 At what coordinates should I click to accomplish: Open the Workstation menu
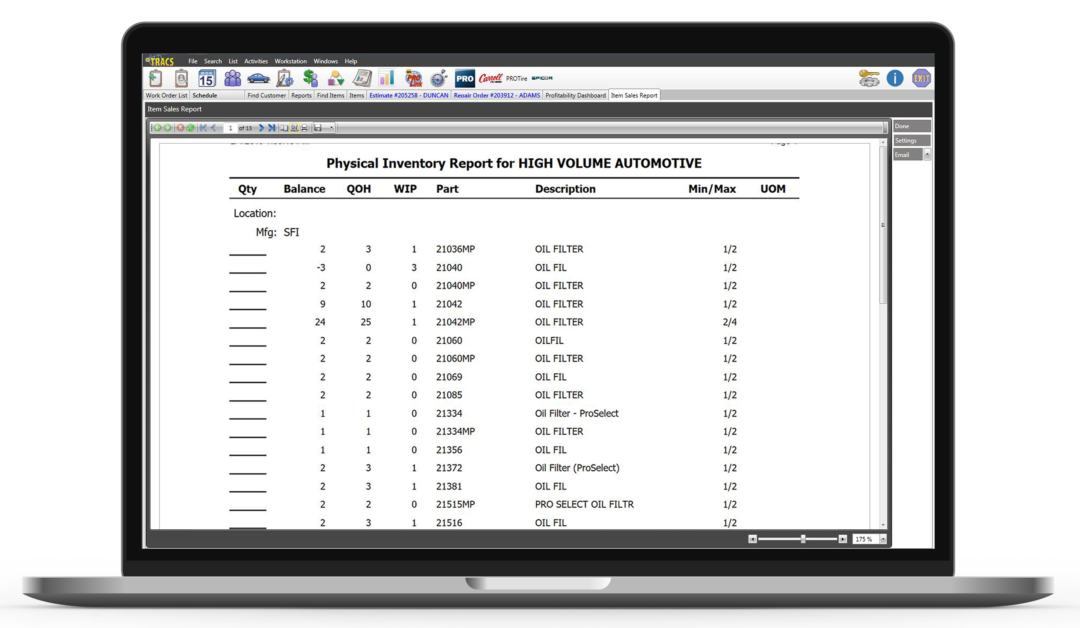290,61
